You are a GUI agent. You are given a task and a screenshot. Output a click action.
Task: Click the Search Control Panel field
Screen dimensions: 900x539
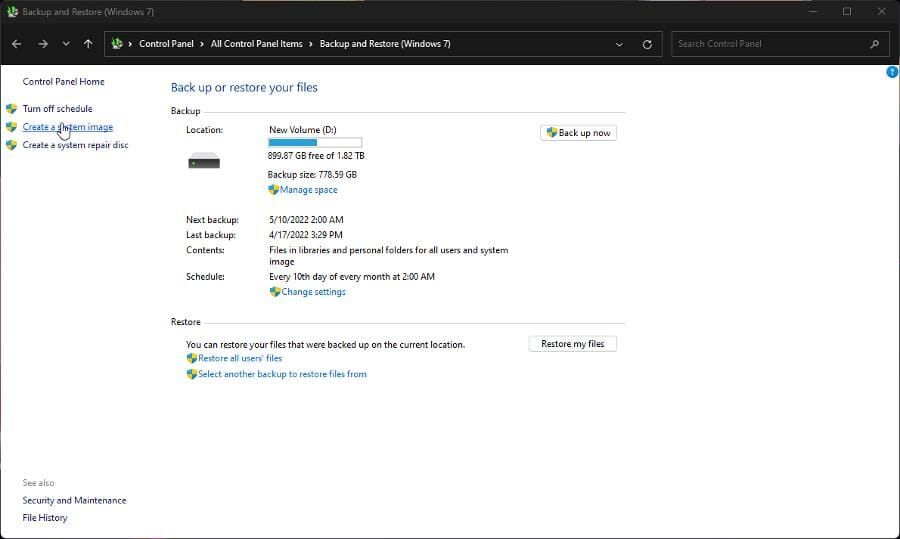(x=780, y=44)
